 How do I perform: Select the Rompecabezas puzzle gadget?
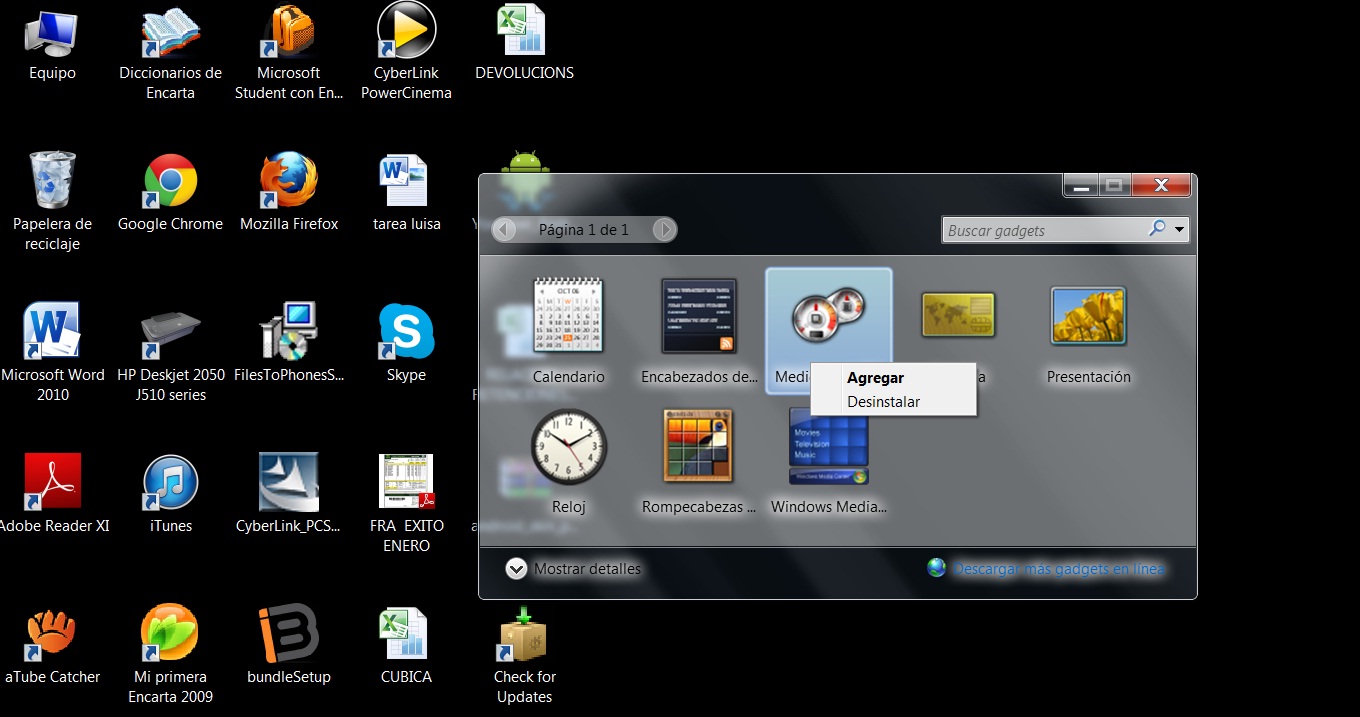pyautogui.click(x=699, y=461)
